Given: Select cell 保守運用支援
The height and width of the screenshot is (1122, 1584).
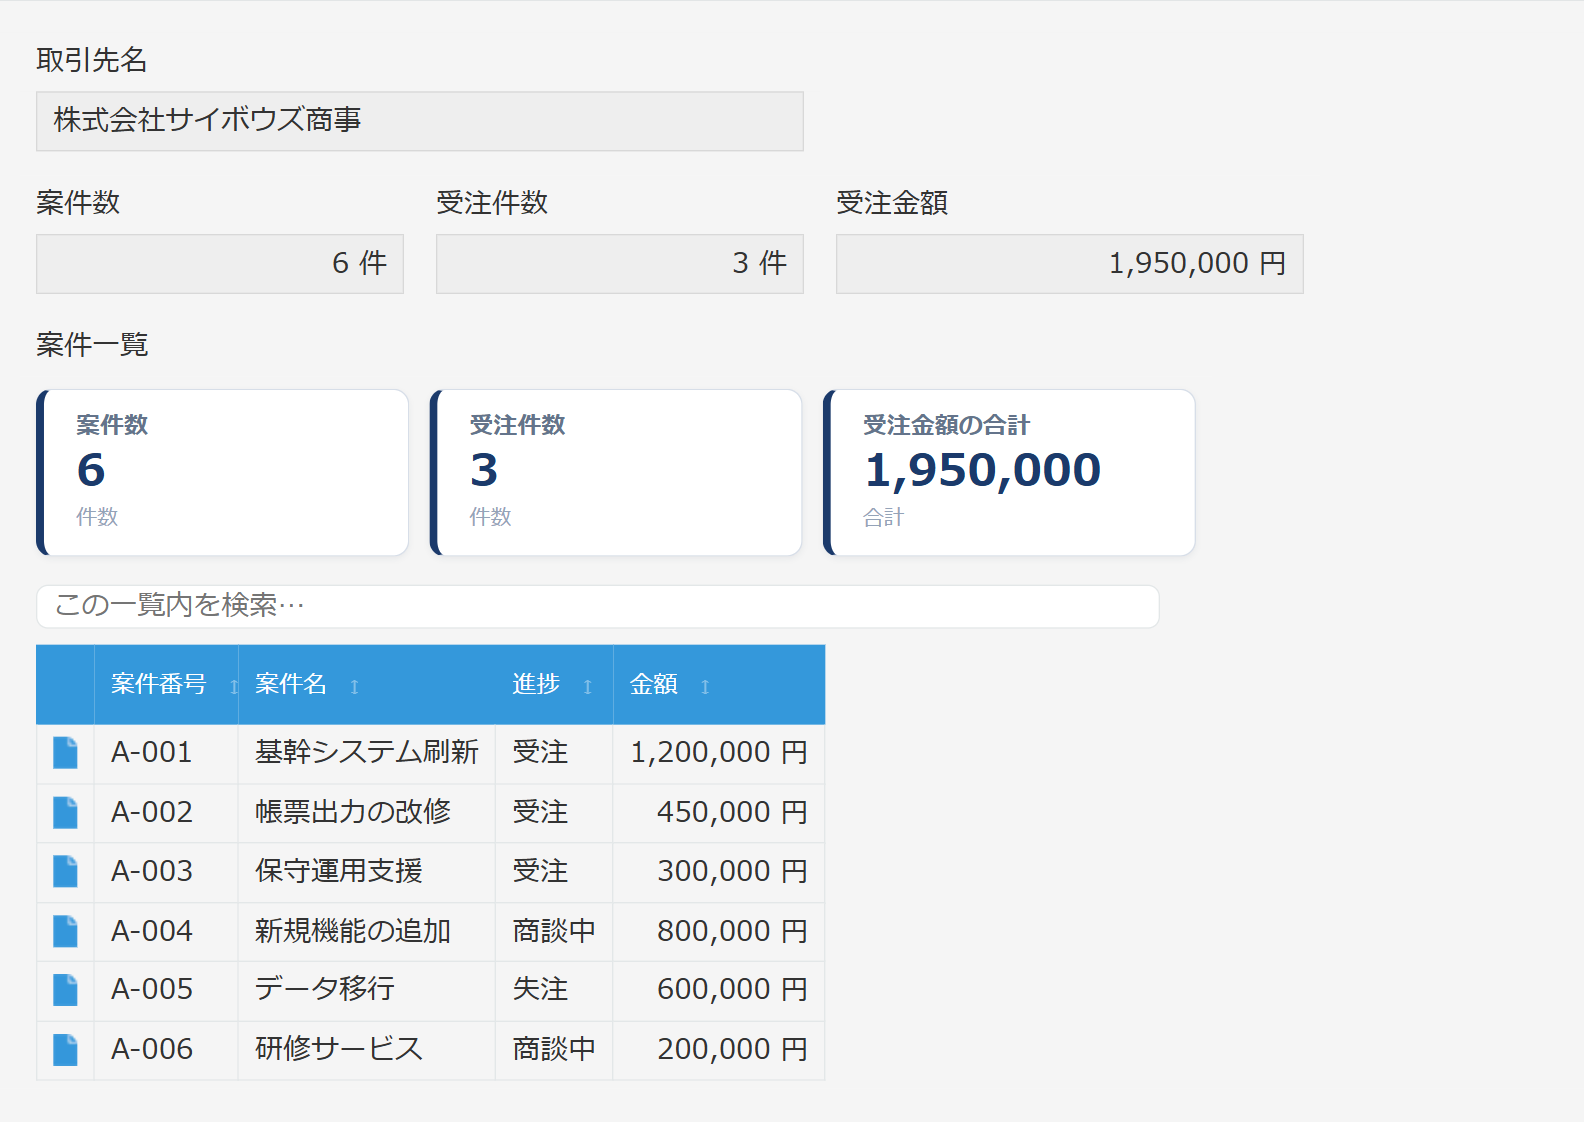Looking at the screenshot, I should pyautogui.click(x=367, y=872).
